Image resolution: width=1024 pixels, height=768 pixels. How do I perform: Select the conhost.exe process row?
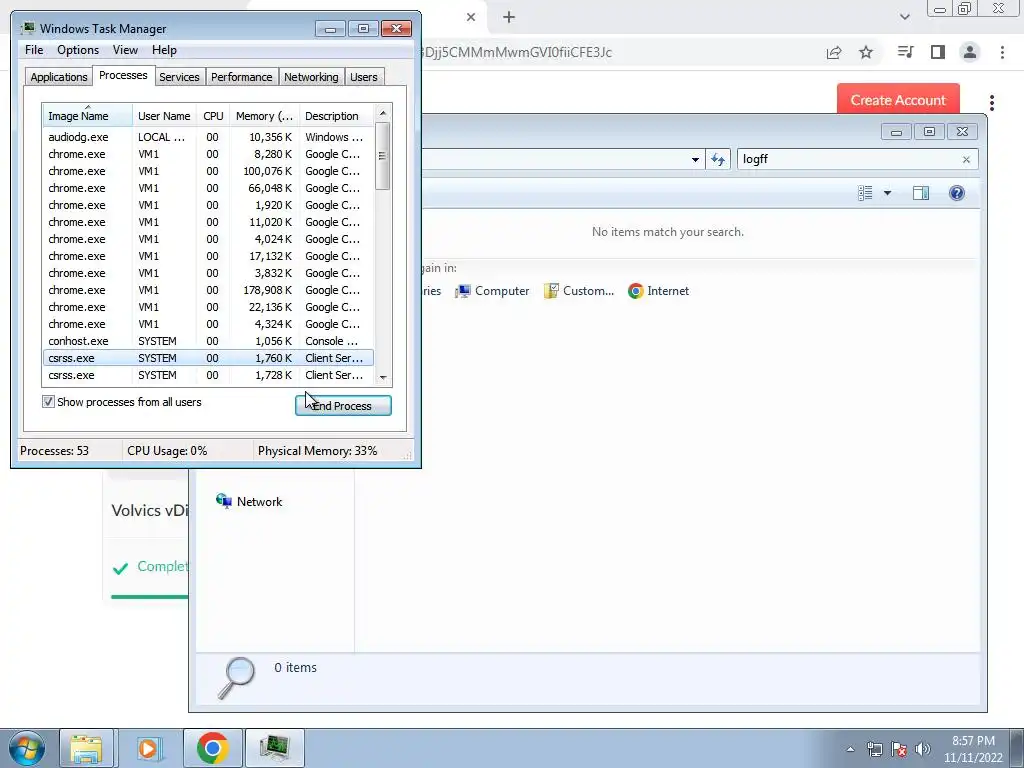(208, 341)
